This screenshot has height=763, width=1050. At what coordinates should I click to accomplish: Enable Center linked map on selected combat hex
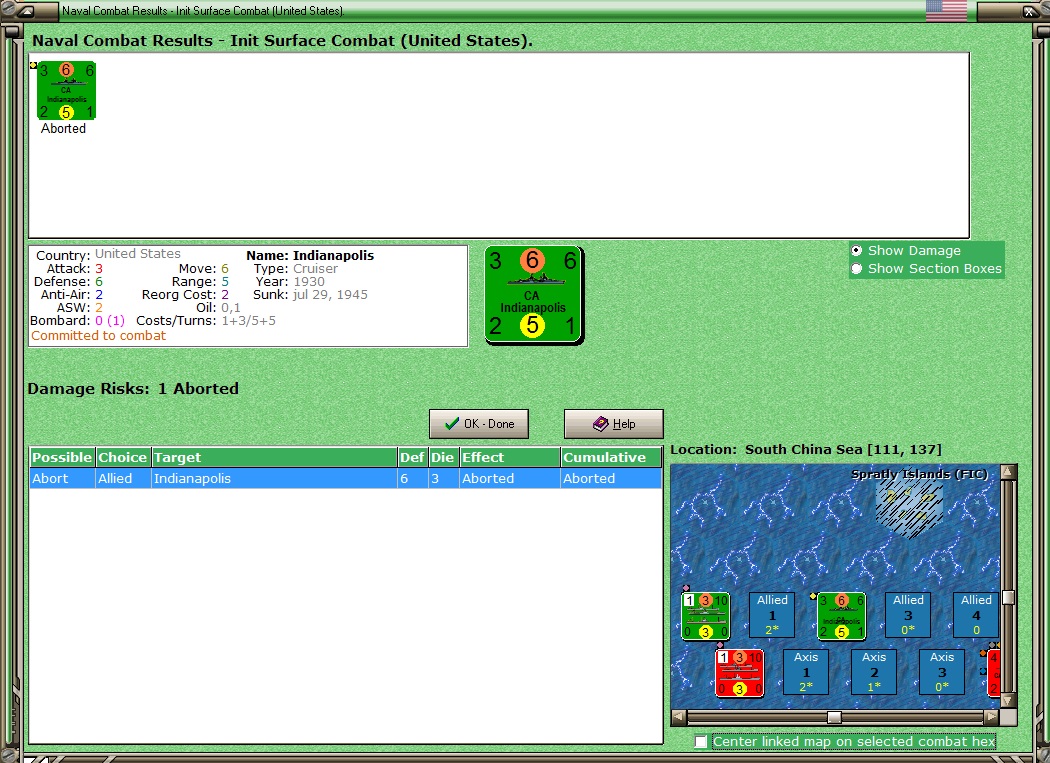[701, 742]
